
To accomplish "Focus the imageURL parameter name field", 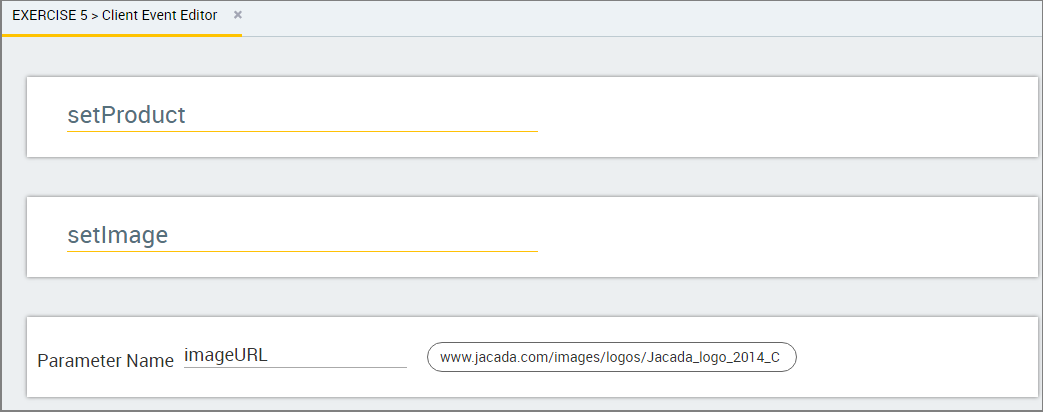I will tap(295, 355).
